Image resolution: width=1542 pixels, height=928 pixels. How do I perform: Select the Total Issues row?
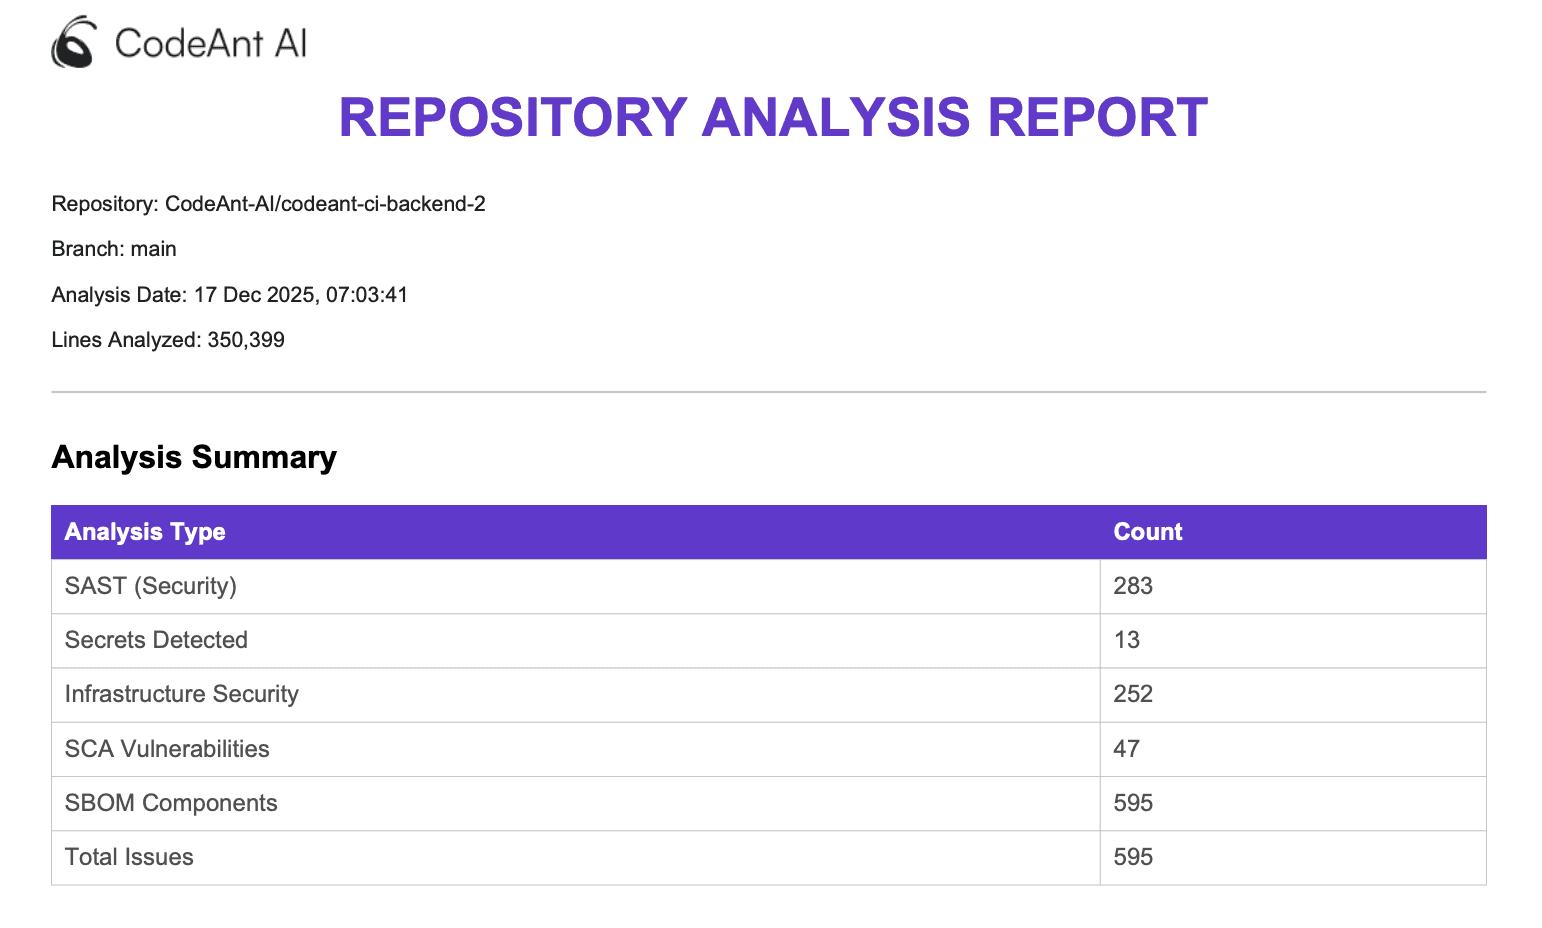click(x=128, y=857)
